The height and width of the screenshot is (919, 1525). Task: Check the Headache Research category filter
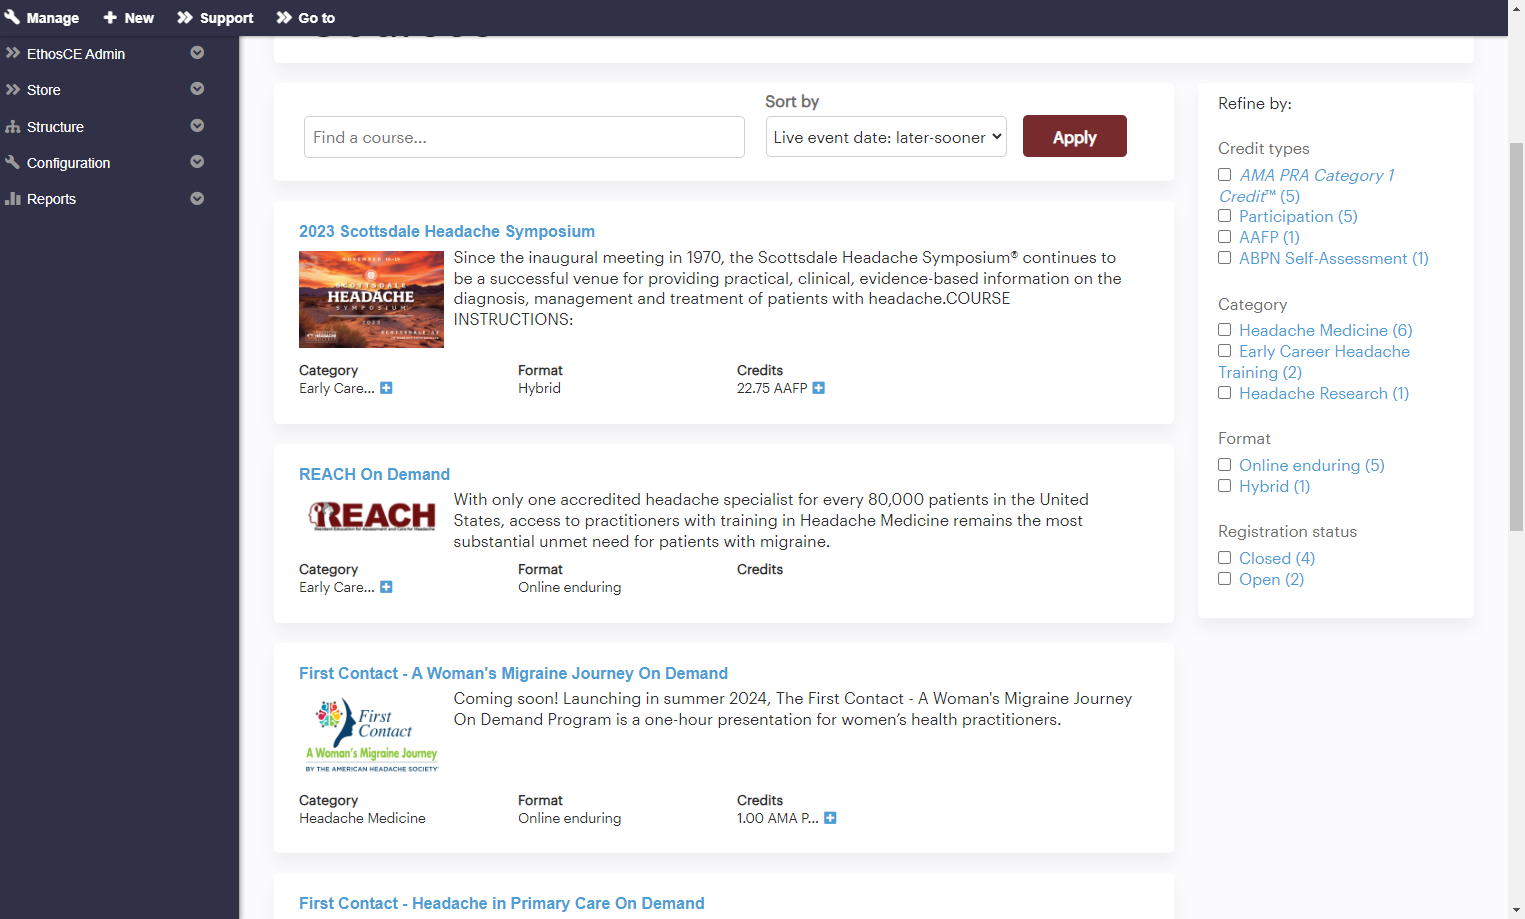coord(1224,393)
